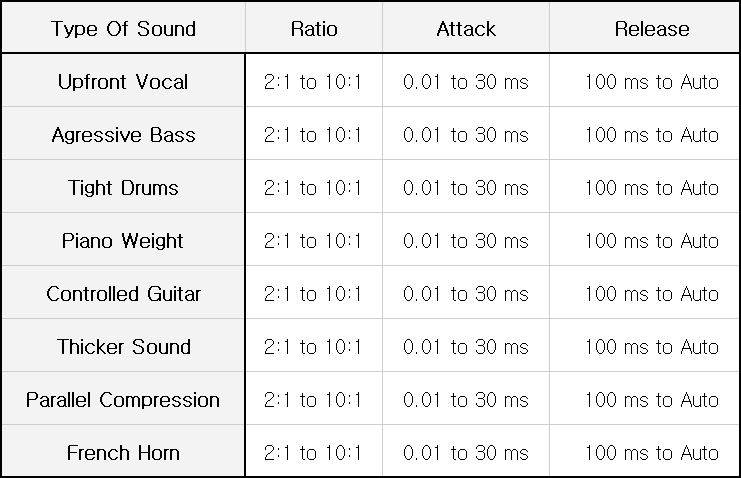
Task: Click the Agressive Bass row label
Action: tap(123, 135)
